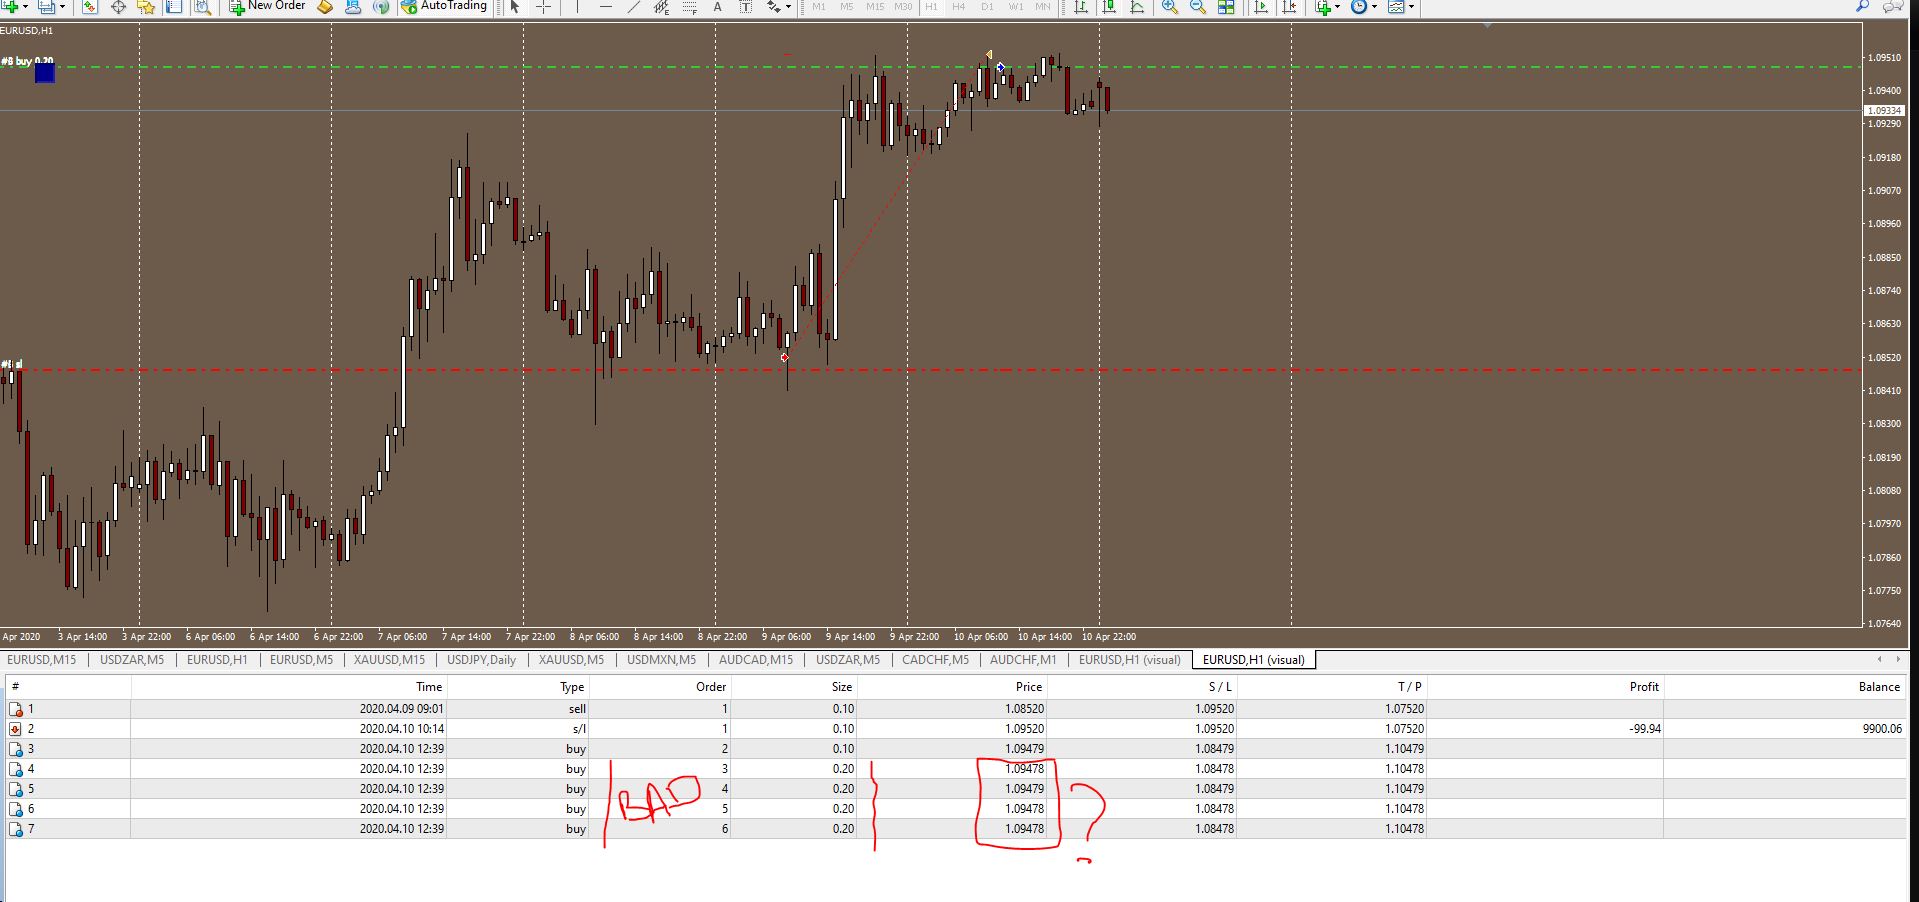Screen dimensions: 1919x902
Task: Switch timeframe to H4
Action: point(959,7)
